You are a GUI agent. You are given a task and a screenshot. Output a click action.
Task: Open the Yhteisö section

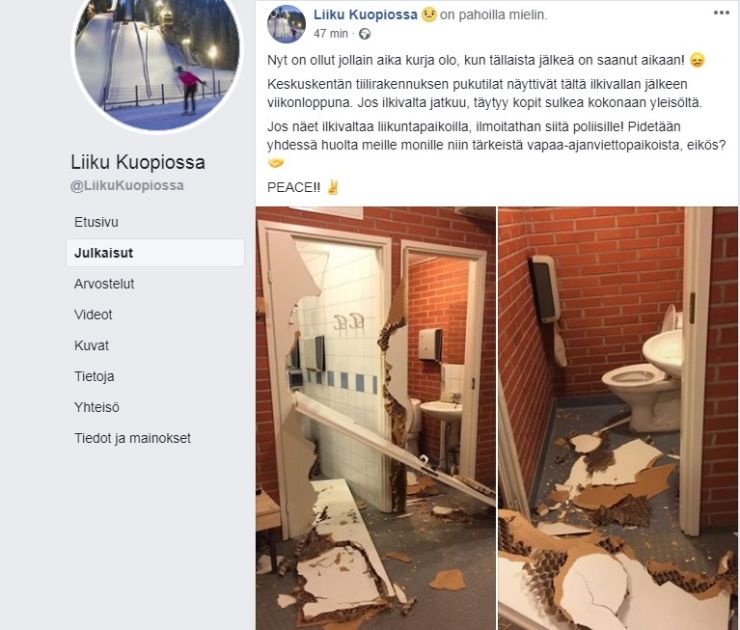point(97,407)
